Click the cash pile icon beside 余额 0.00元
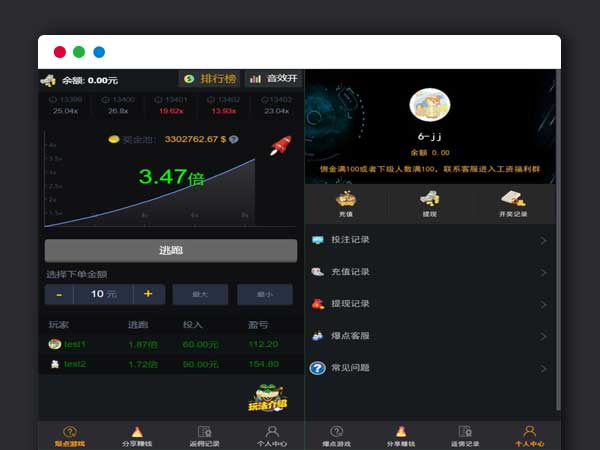This screenshot has height=450, width=600. pyautogui.click(x=48, y=80)
